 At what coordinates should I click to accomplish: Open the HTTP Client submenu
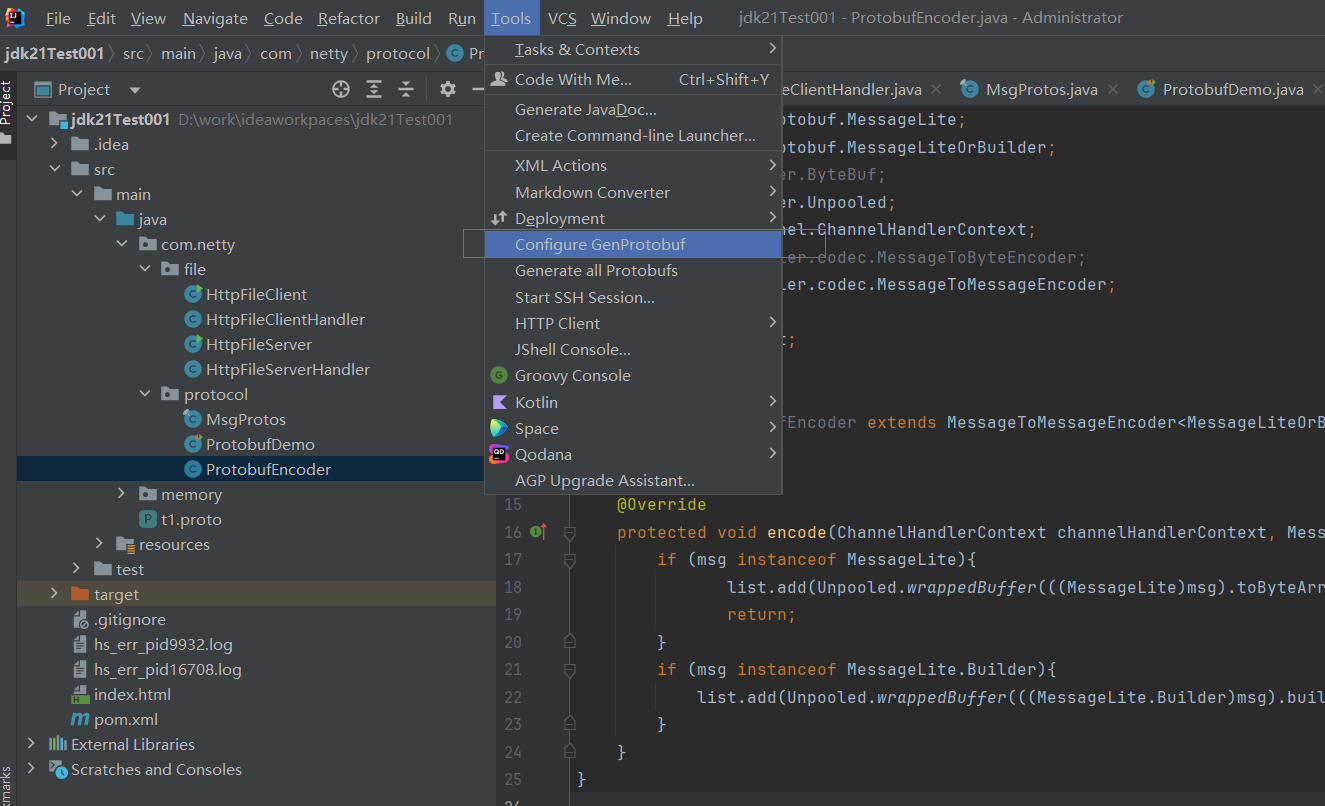tap(633, 323)
